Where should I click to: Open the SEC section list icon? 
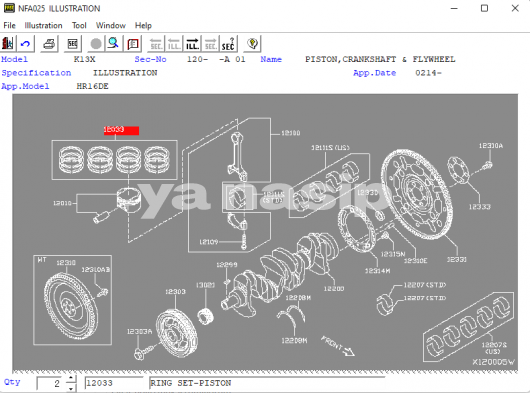72,44
